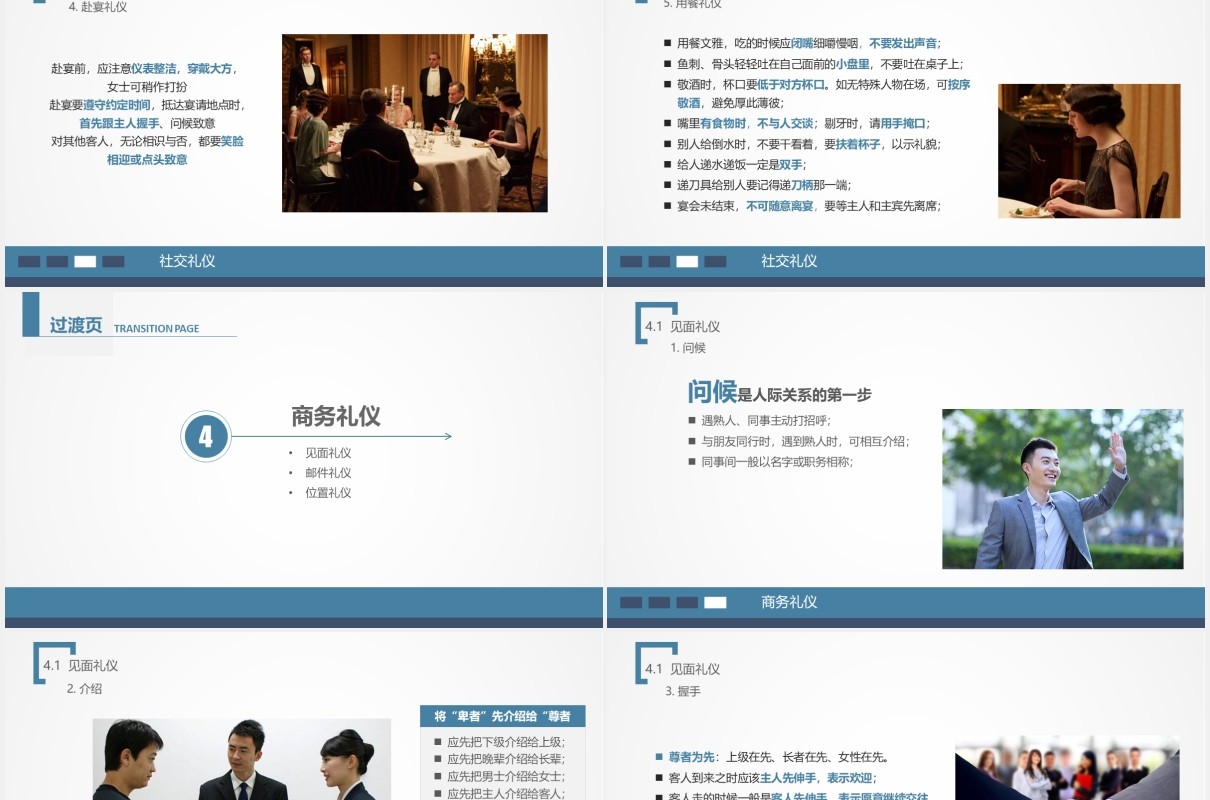
Task: Click the 给人递水递饭一定是双手 bullet
Action: coord(735,164)
